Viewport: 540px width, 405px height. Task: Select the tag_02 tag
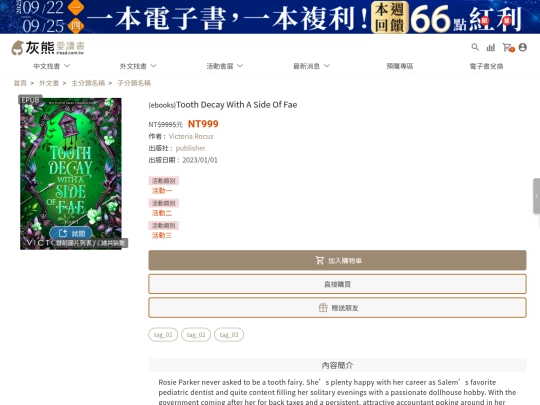[196, 334]
